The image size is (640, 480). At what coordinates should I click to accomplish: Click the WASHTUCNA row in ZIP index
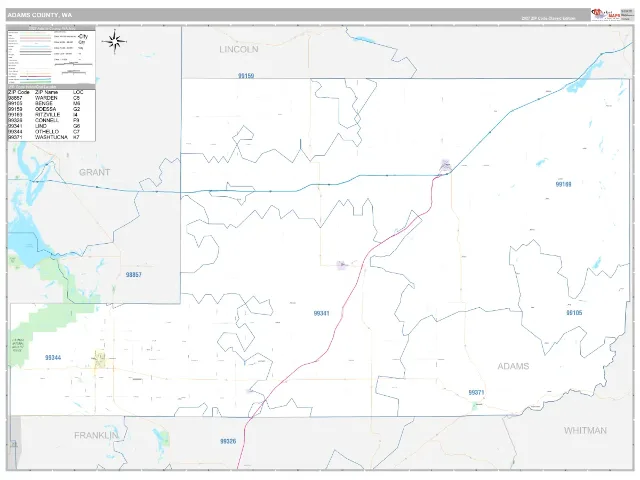click(51, 138)
